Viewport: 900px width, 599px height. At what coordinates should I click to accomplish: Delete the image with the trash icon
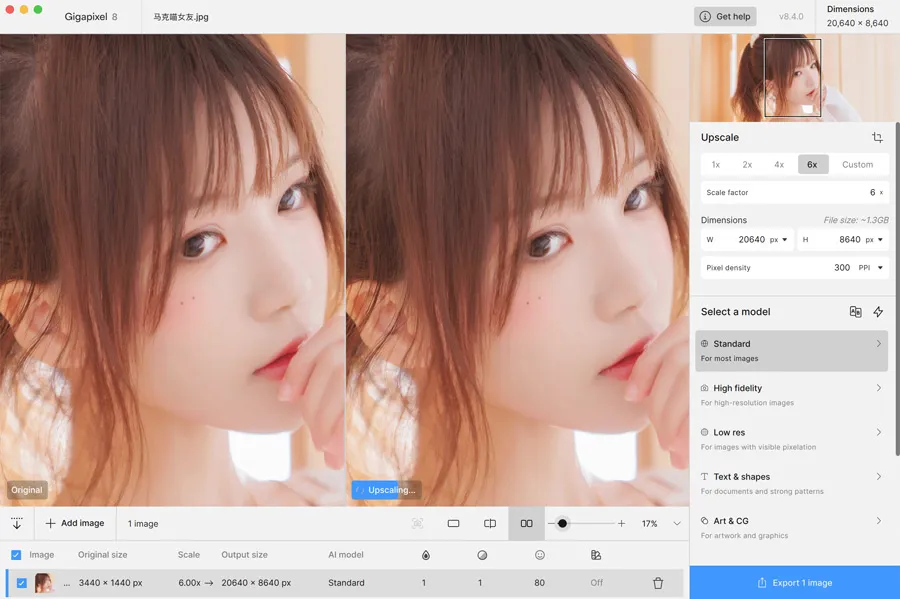click(x=658, y=583)
